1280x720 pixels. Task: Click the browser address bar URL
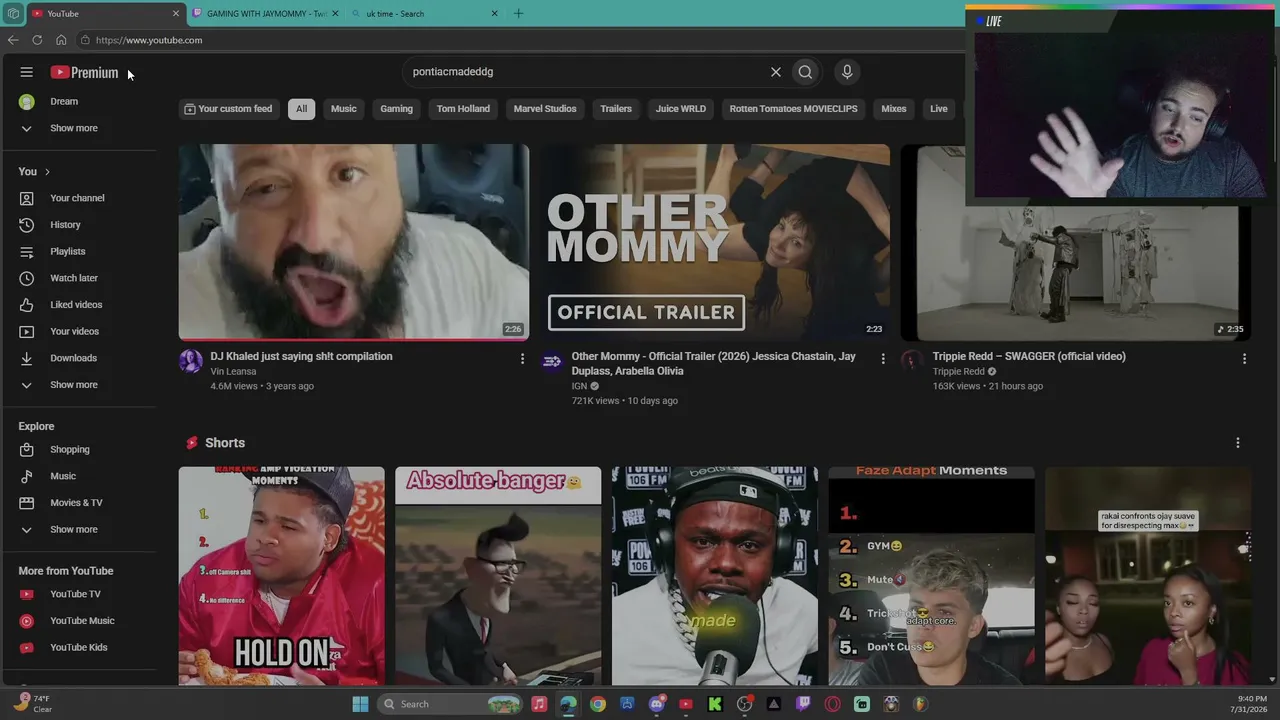point(149,40)
